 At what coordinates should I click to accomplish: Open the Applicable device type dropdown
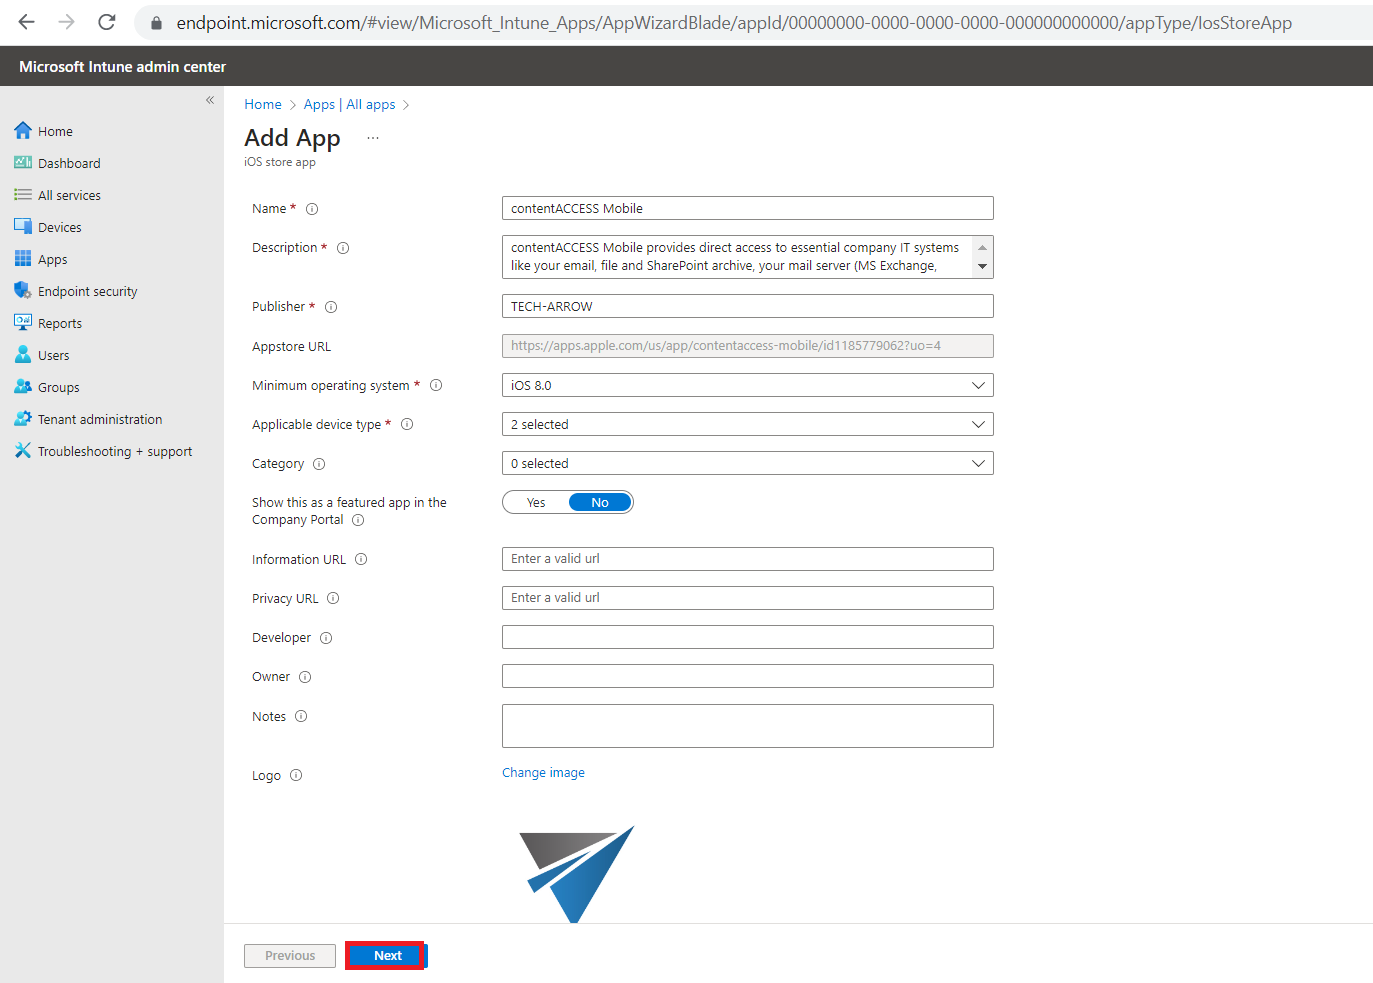pyautogui.click(x=747, y=425)
